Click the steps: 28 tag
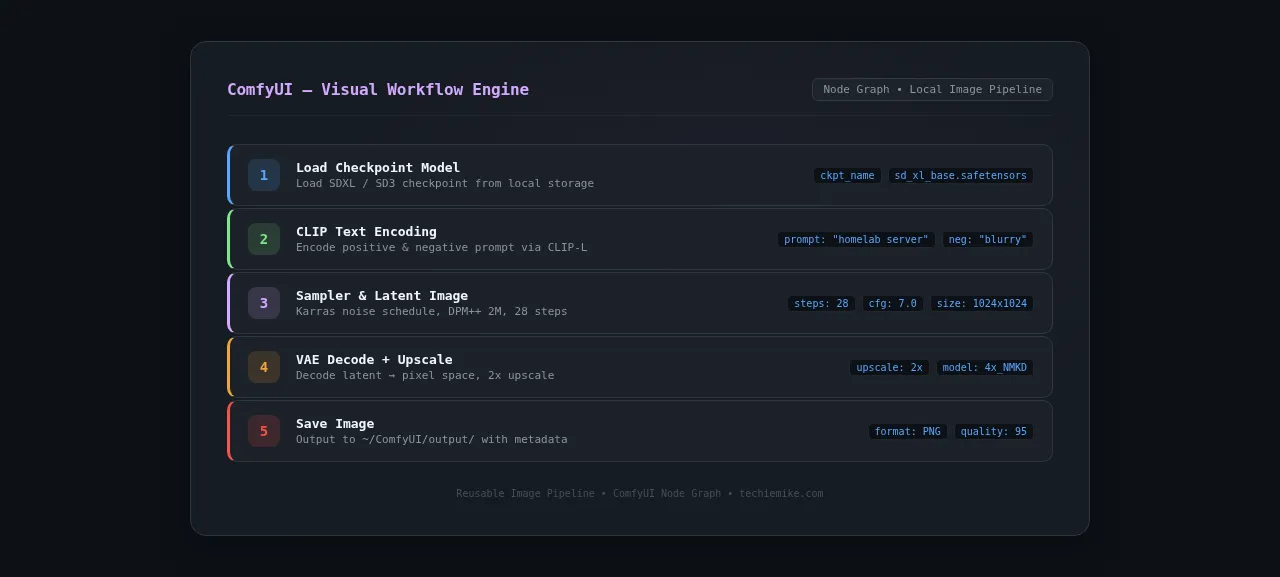The width and height of the screenshot is (1280, 577). tap(821, 304)
